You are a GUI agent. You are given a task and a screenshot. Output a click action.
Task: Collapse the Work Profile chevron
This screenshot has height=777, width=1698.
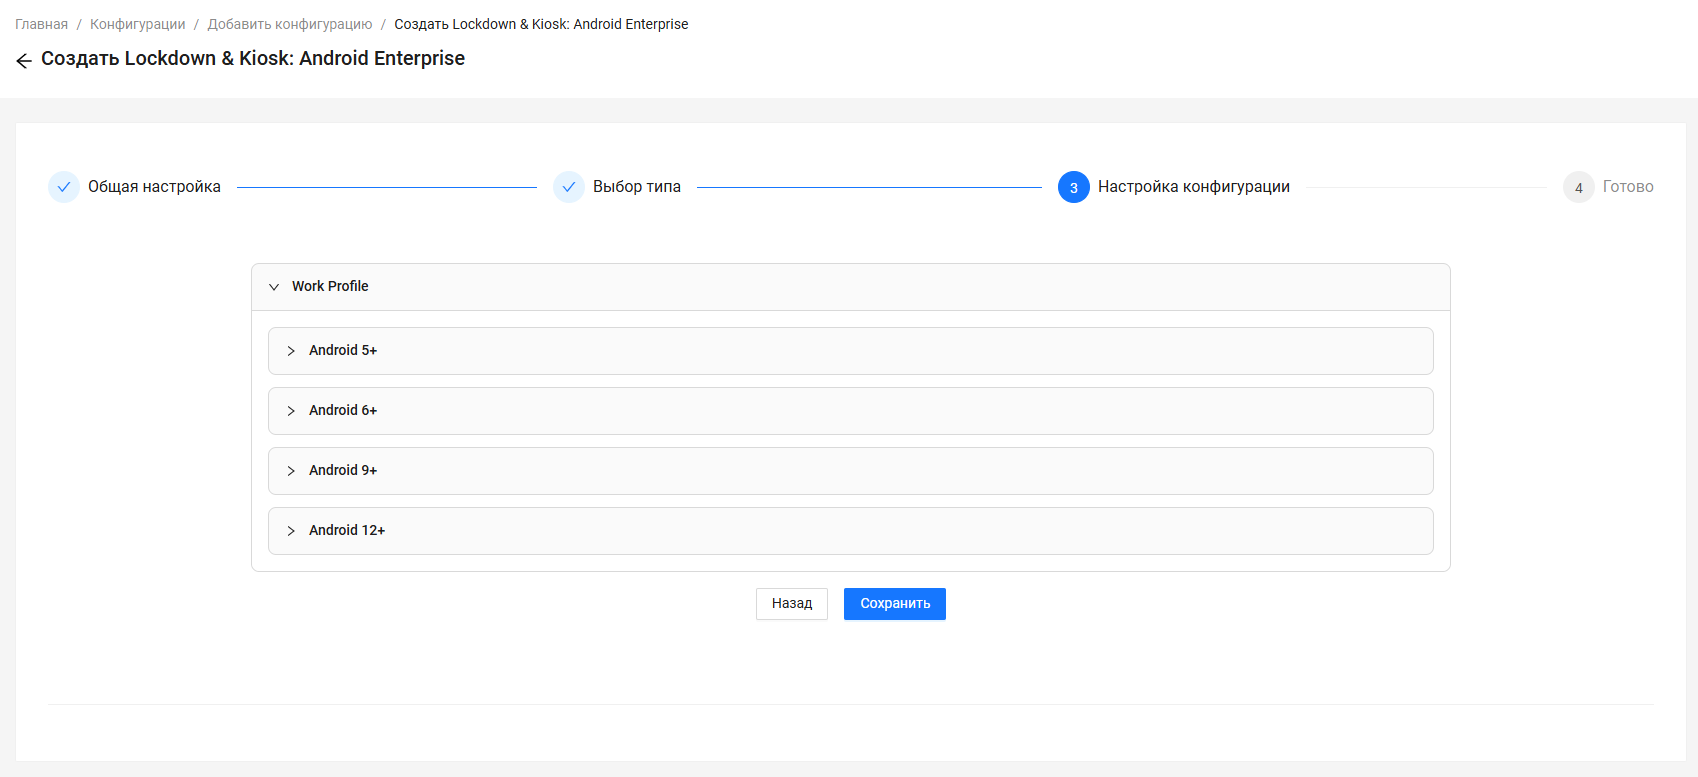274,287
